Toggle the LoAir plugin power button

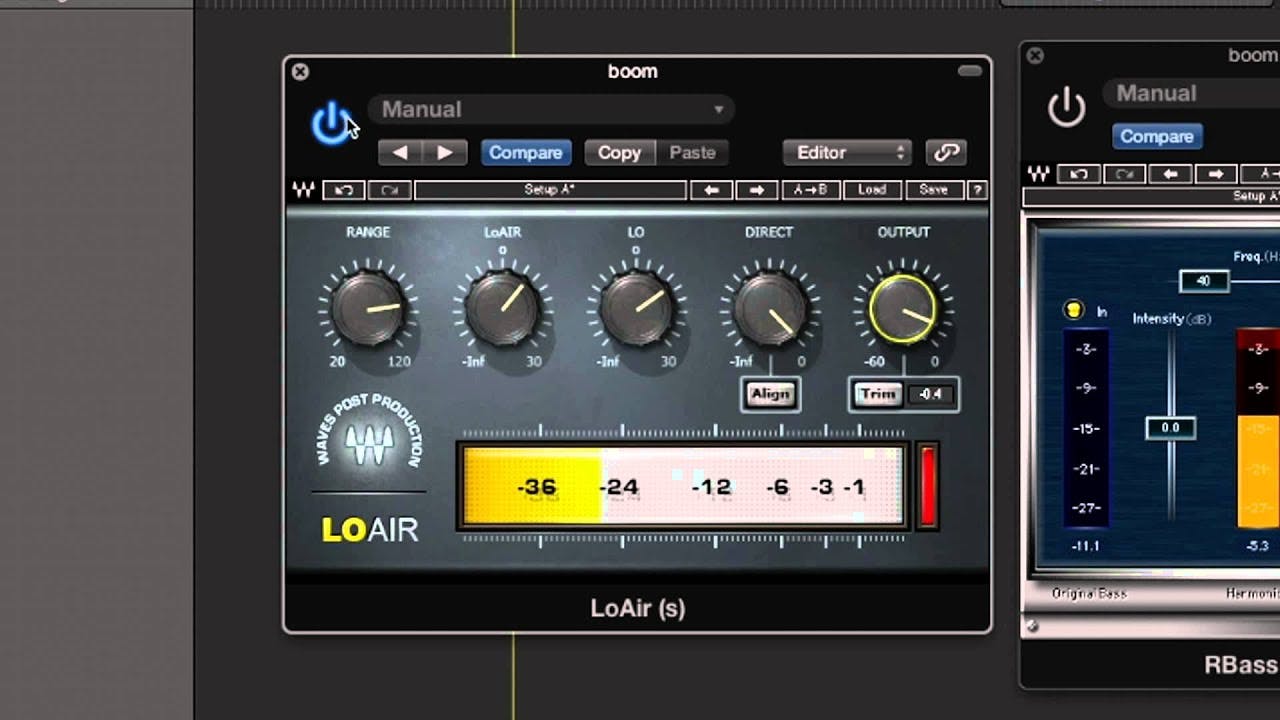coord(330,124)
